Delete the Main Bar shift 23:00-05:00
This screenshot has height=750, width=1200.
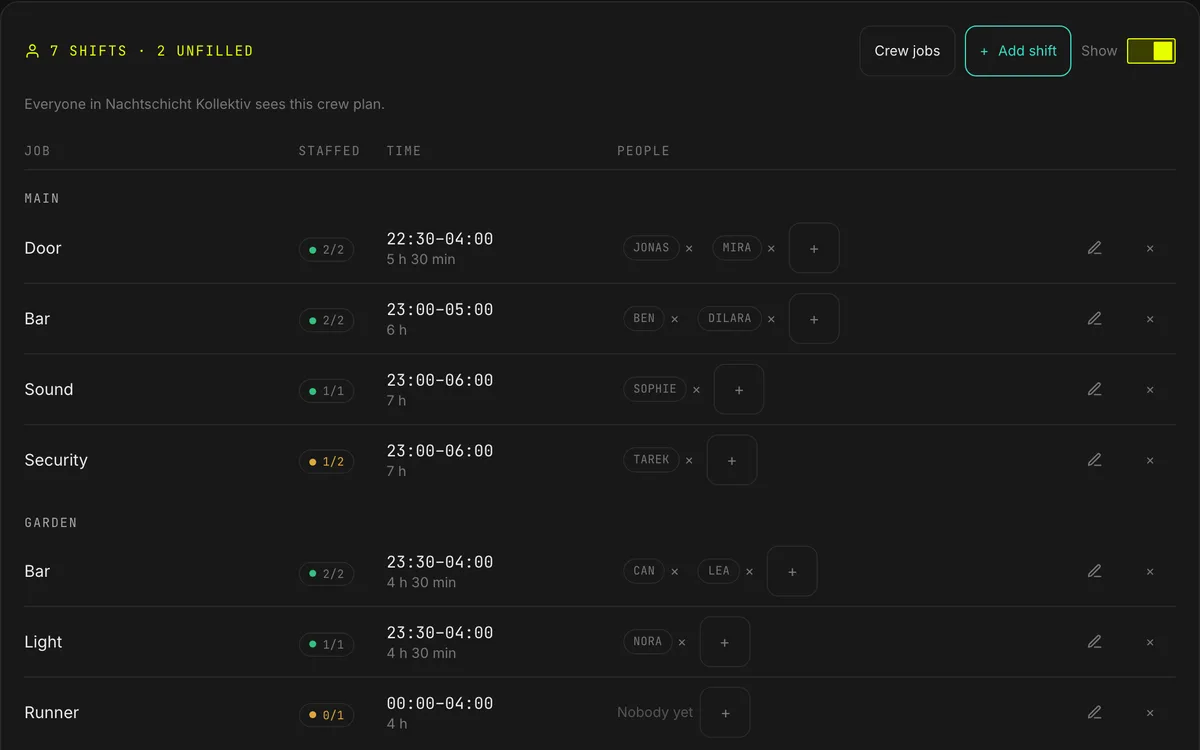(x=1150, y=319)
